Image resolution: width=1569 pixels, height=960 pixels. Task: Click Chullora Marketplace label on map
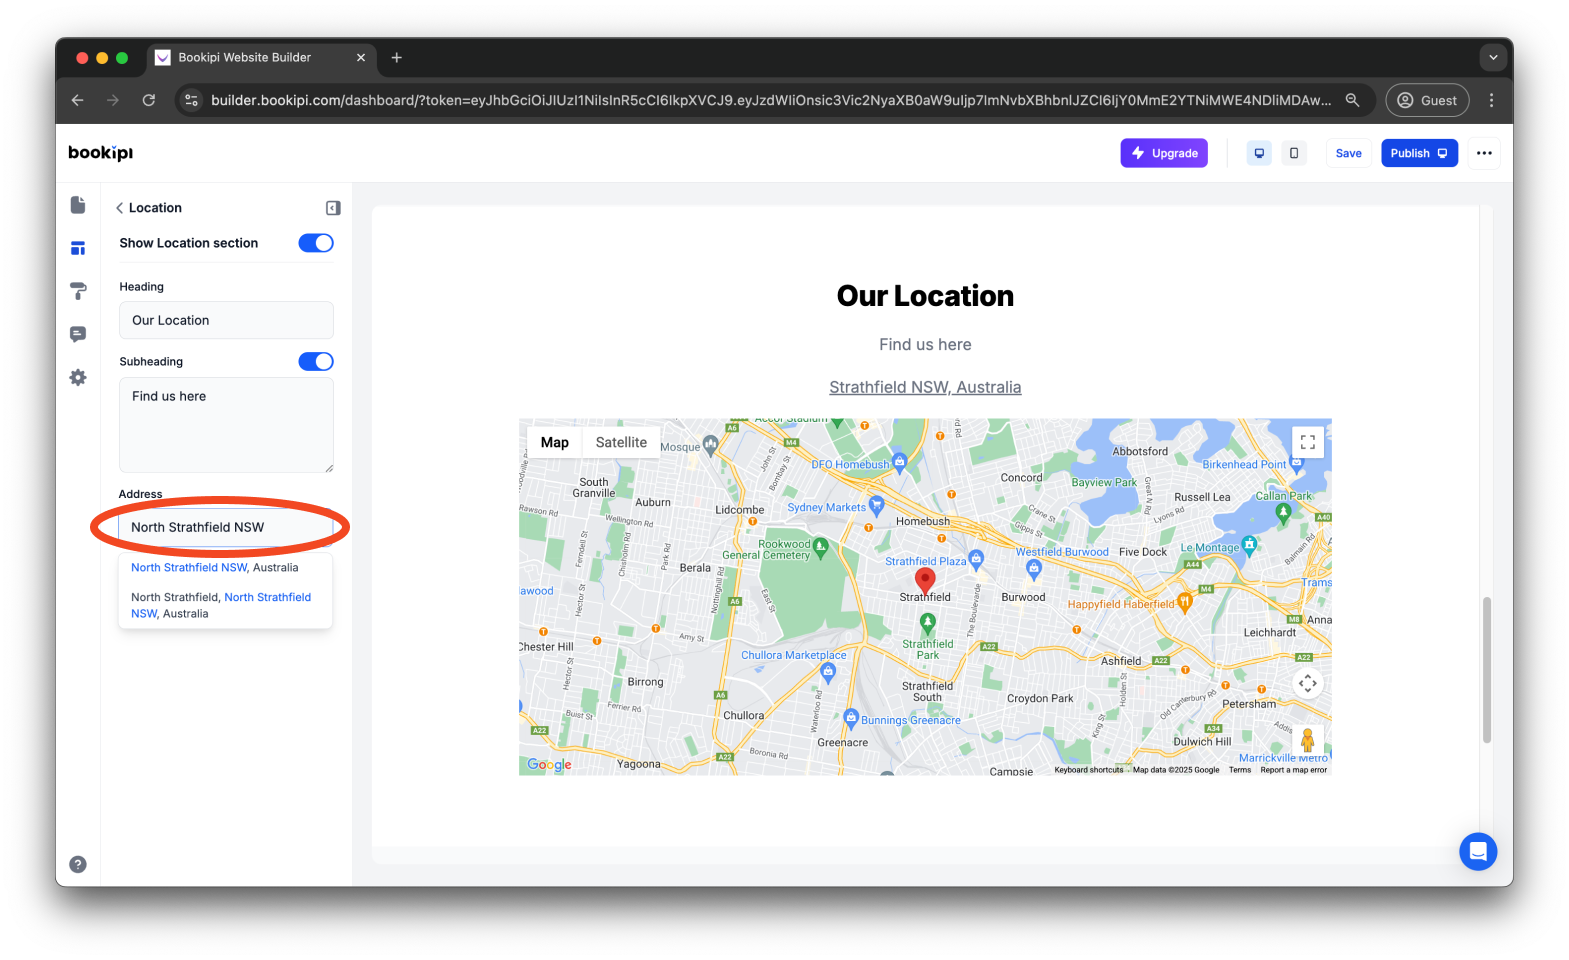[793, 655]
